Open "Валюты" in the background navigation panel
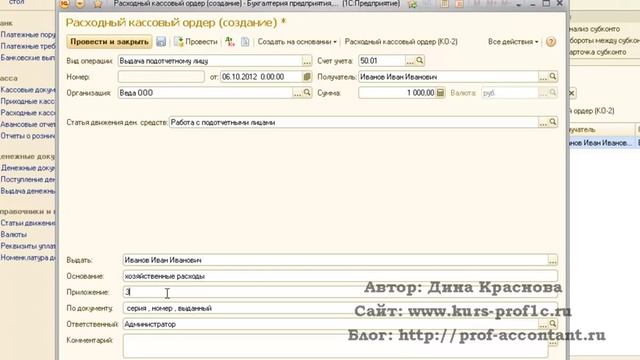This screenshot has width=640, height=360. tap(13, 235)
